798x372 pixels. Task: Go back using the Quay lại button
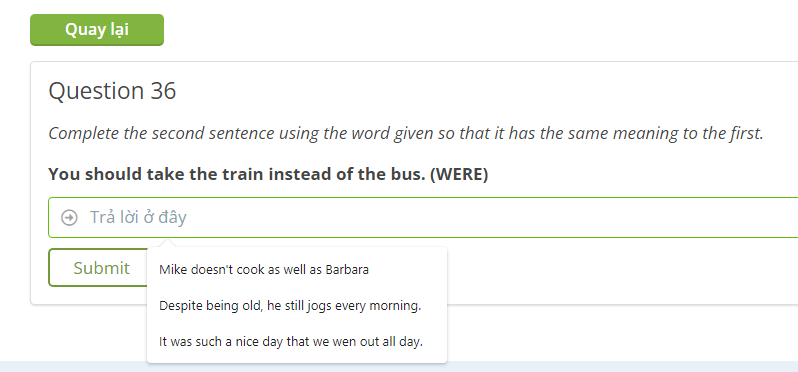(97, 30)
